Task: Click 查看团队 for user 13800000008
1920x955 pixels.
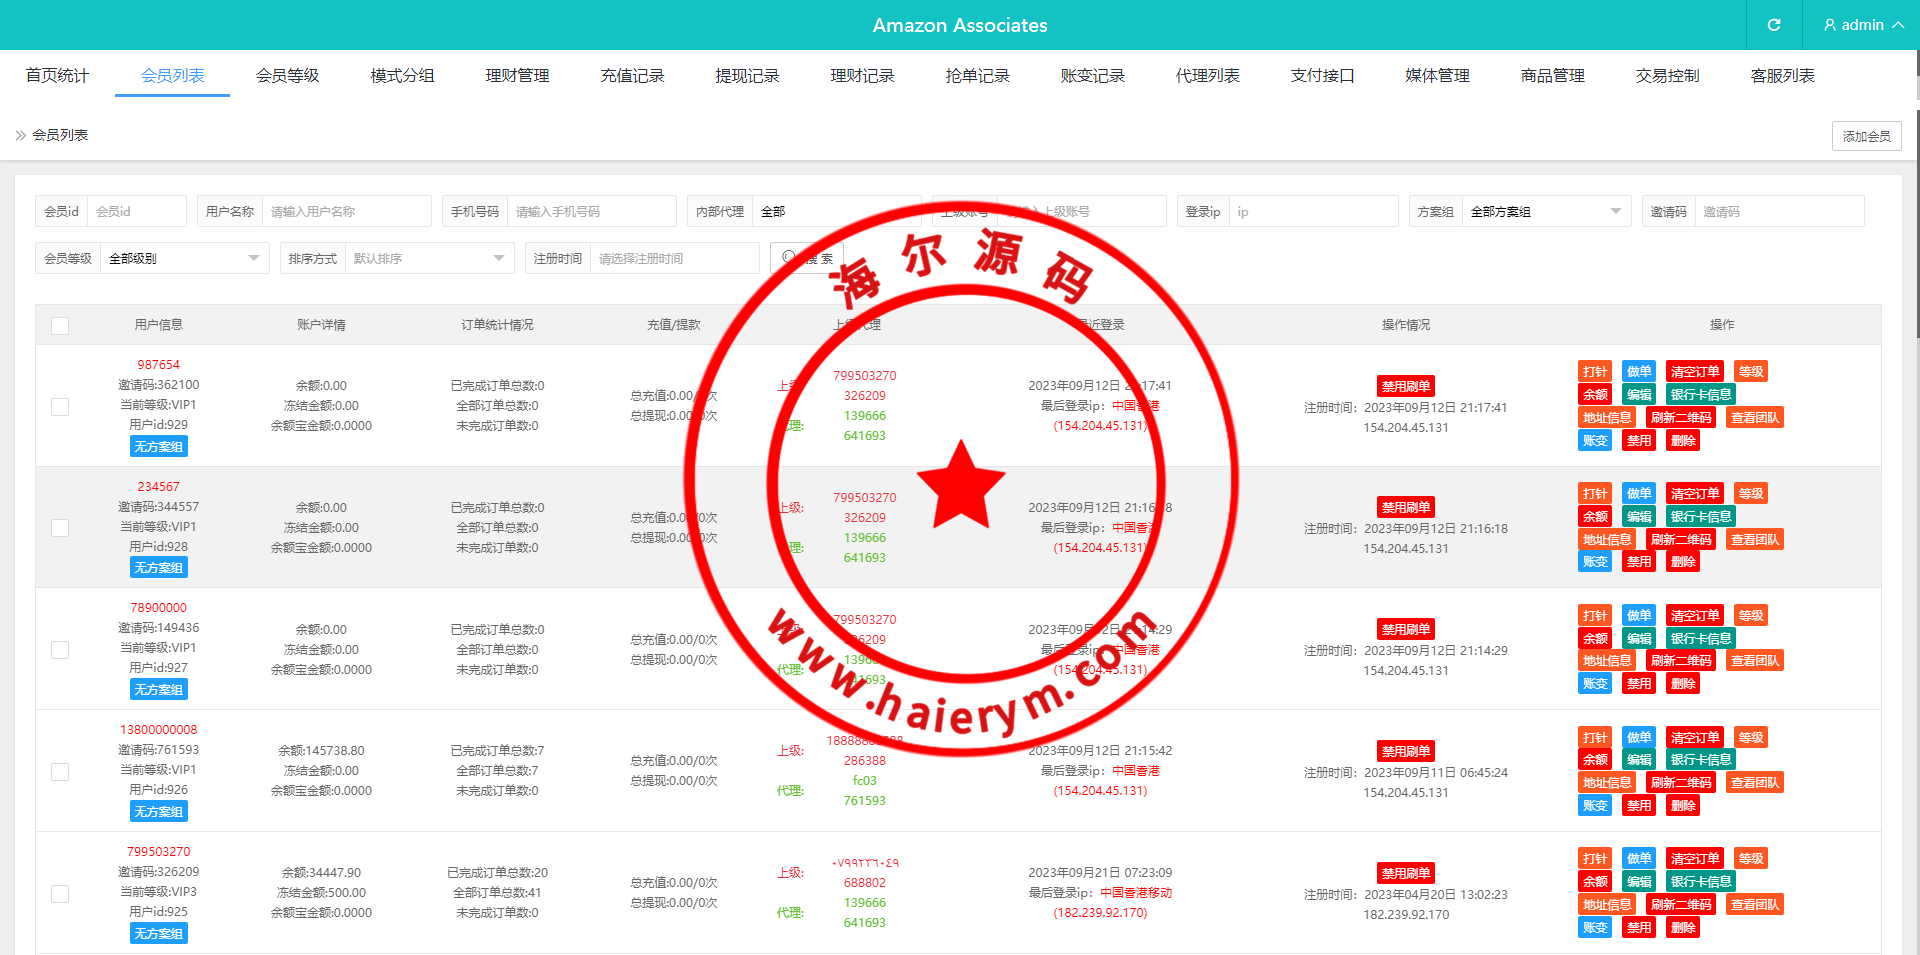Action: pyautogui.click(x=1755, y=782)
